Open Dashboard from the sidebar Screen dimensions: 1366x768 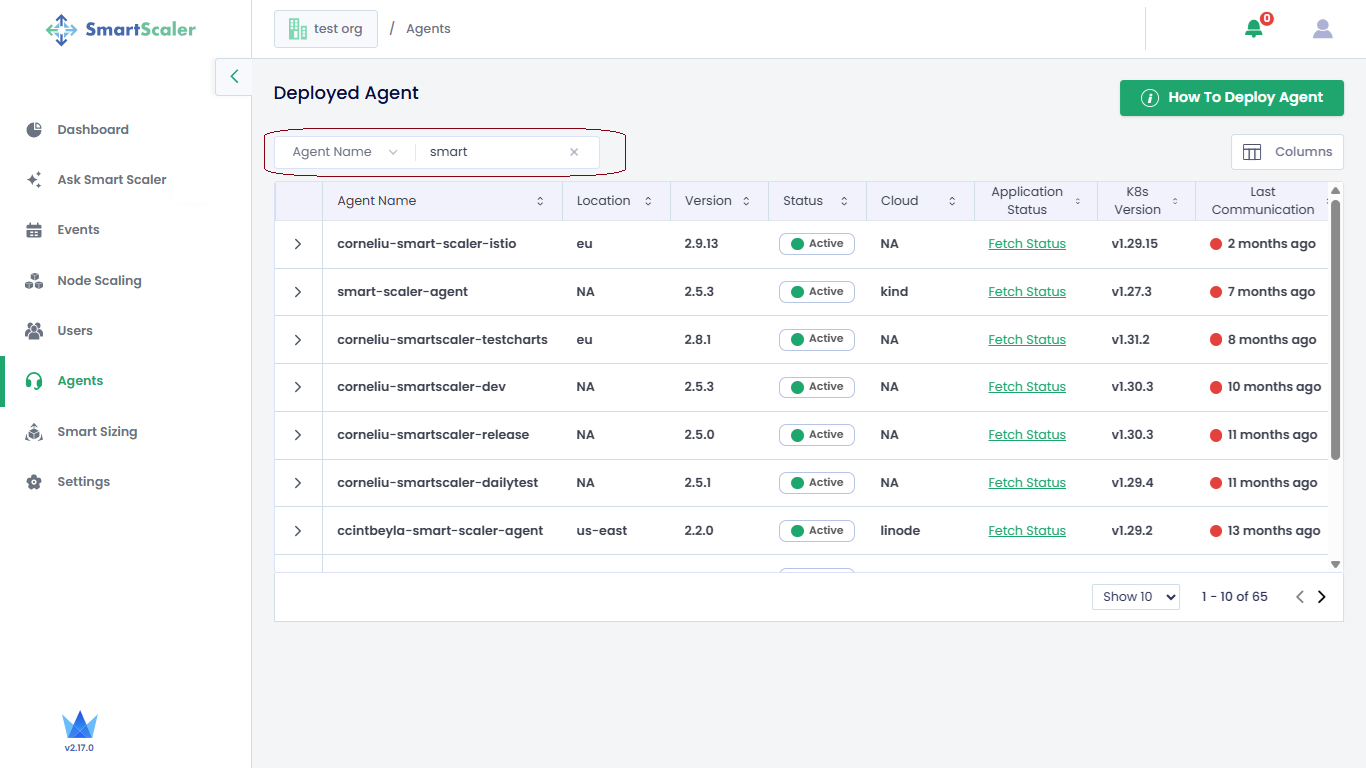[93, 130]
